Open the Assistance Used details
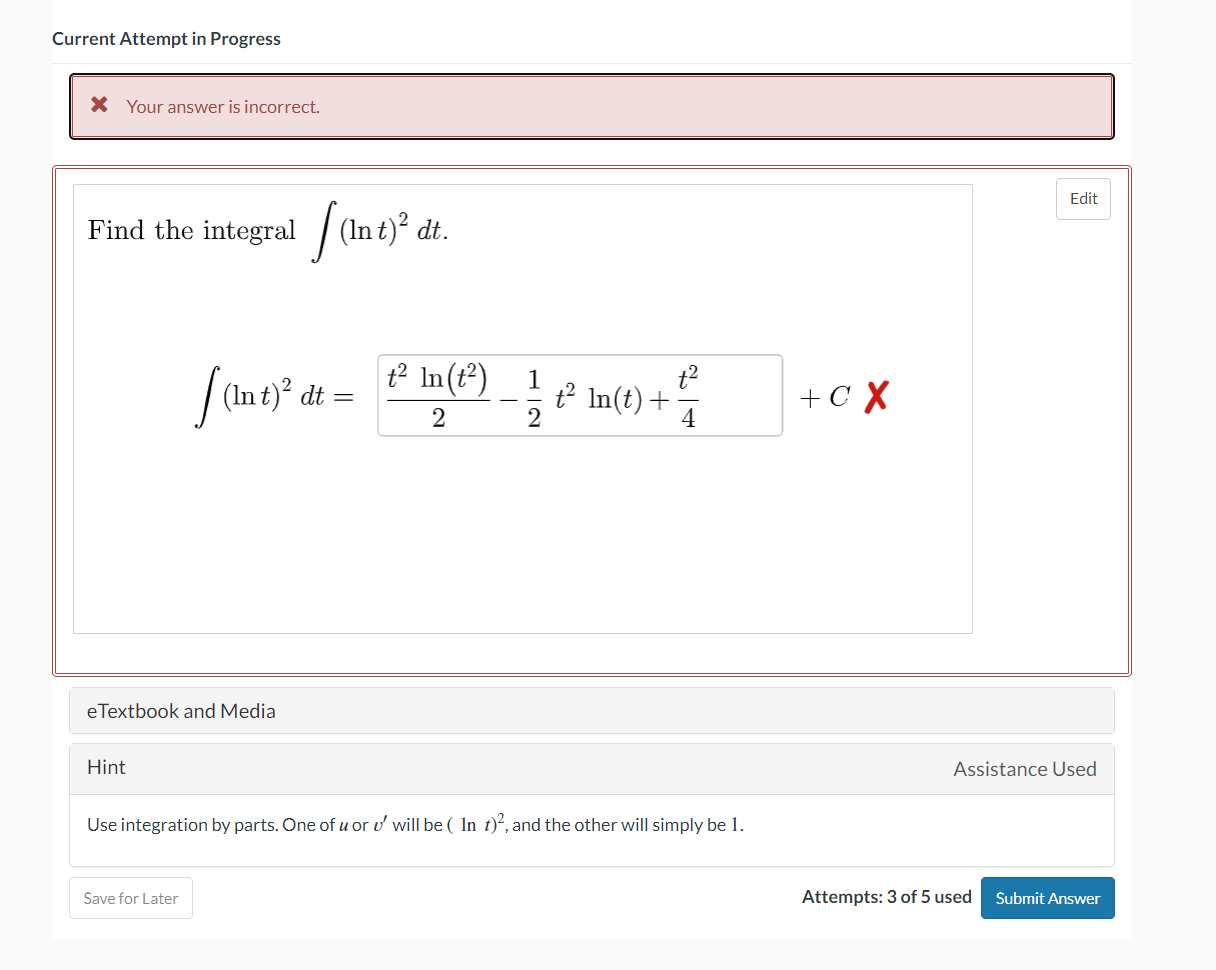Image resolution: width=1216 pixels, height=970 pixels. coord(1025,768)
